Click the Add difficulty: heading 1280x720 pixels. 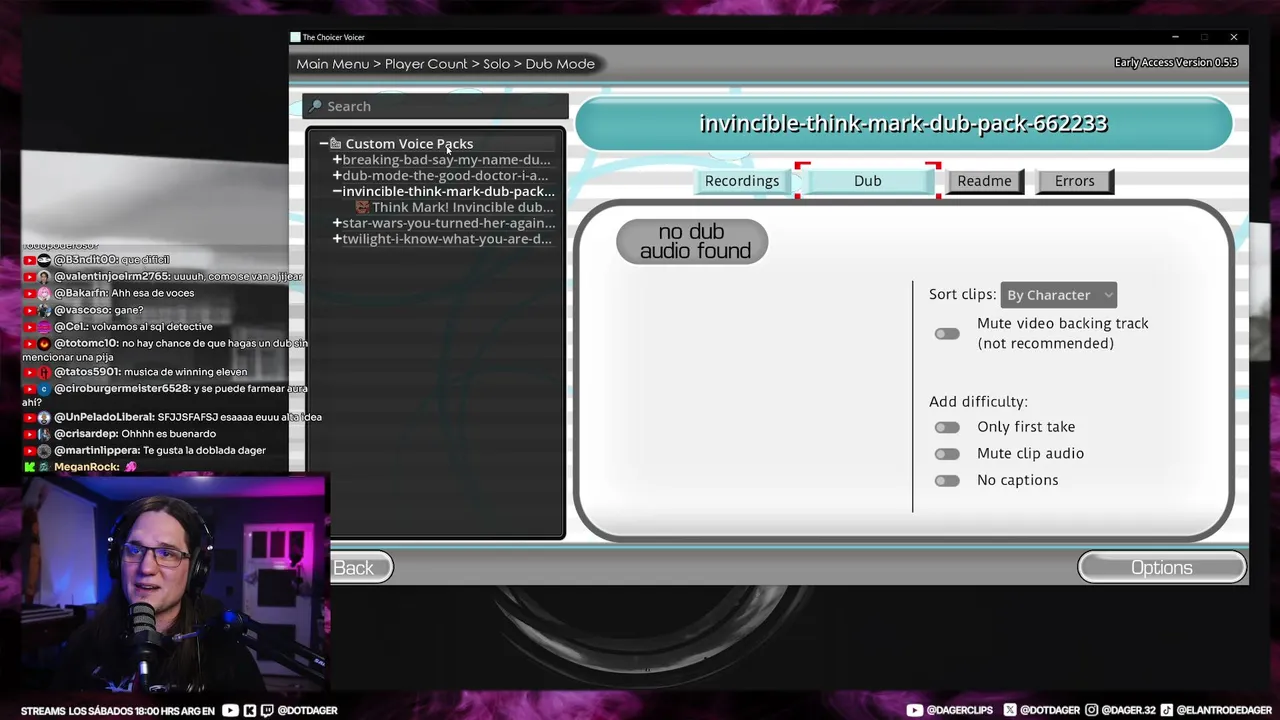(978, 401)
